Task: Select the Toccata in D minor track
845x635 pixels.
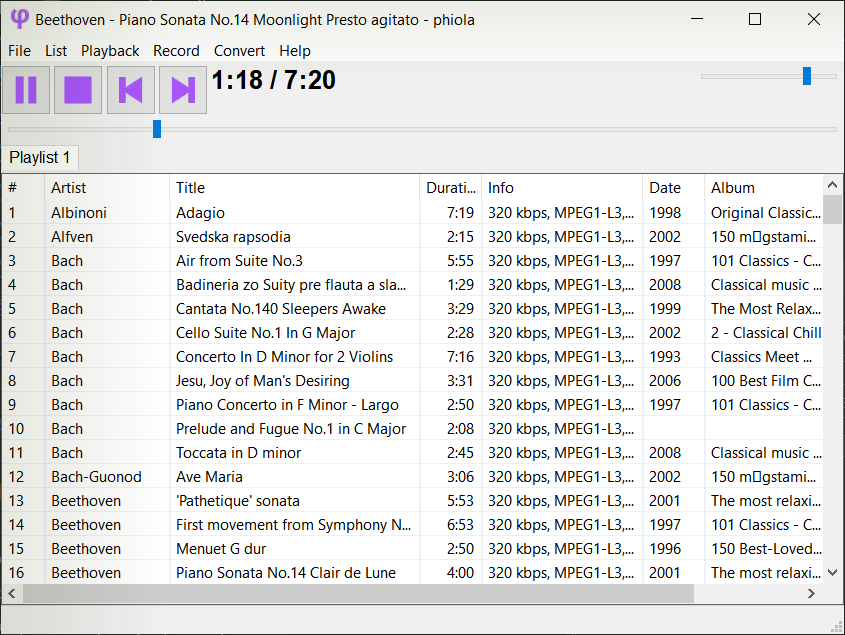Action: 238,453
